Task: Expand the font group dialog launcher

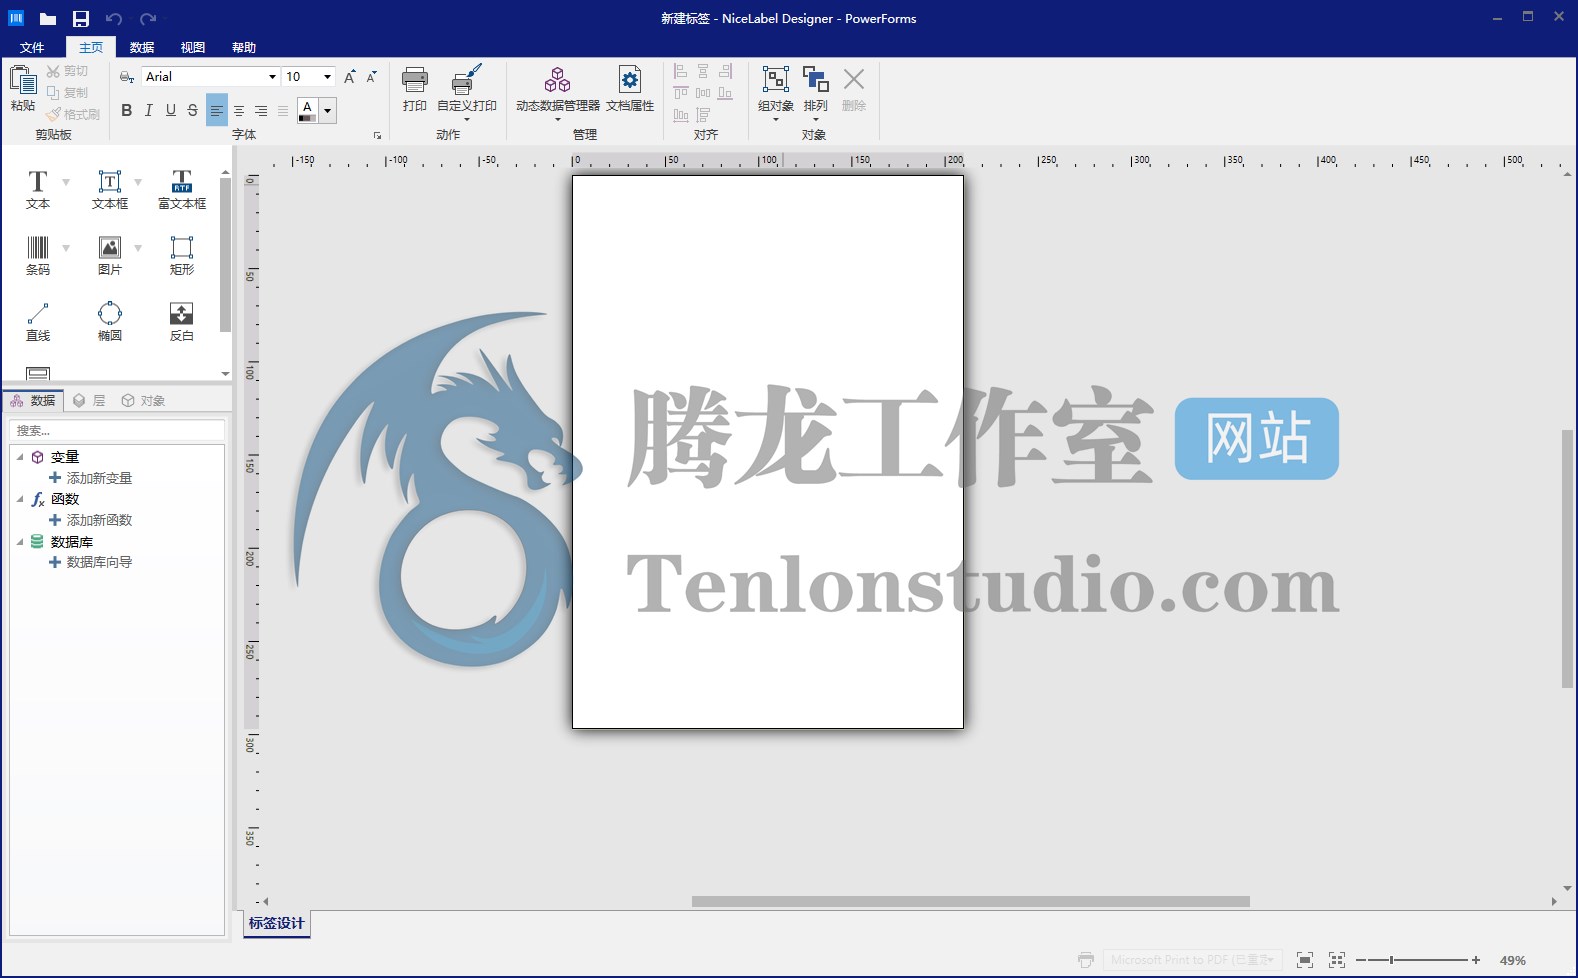Action: 377,135
